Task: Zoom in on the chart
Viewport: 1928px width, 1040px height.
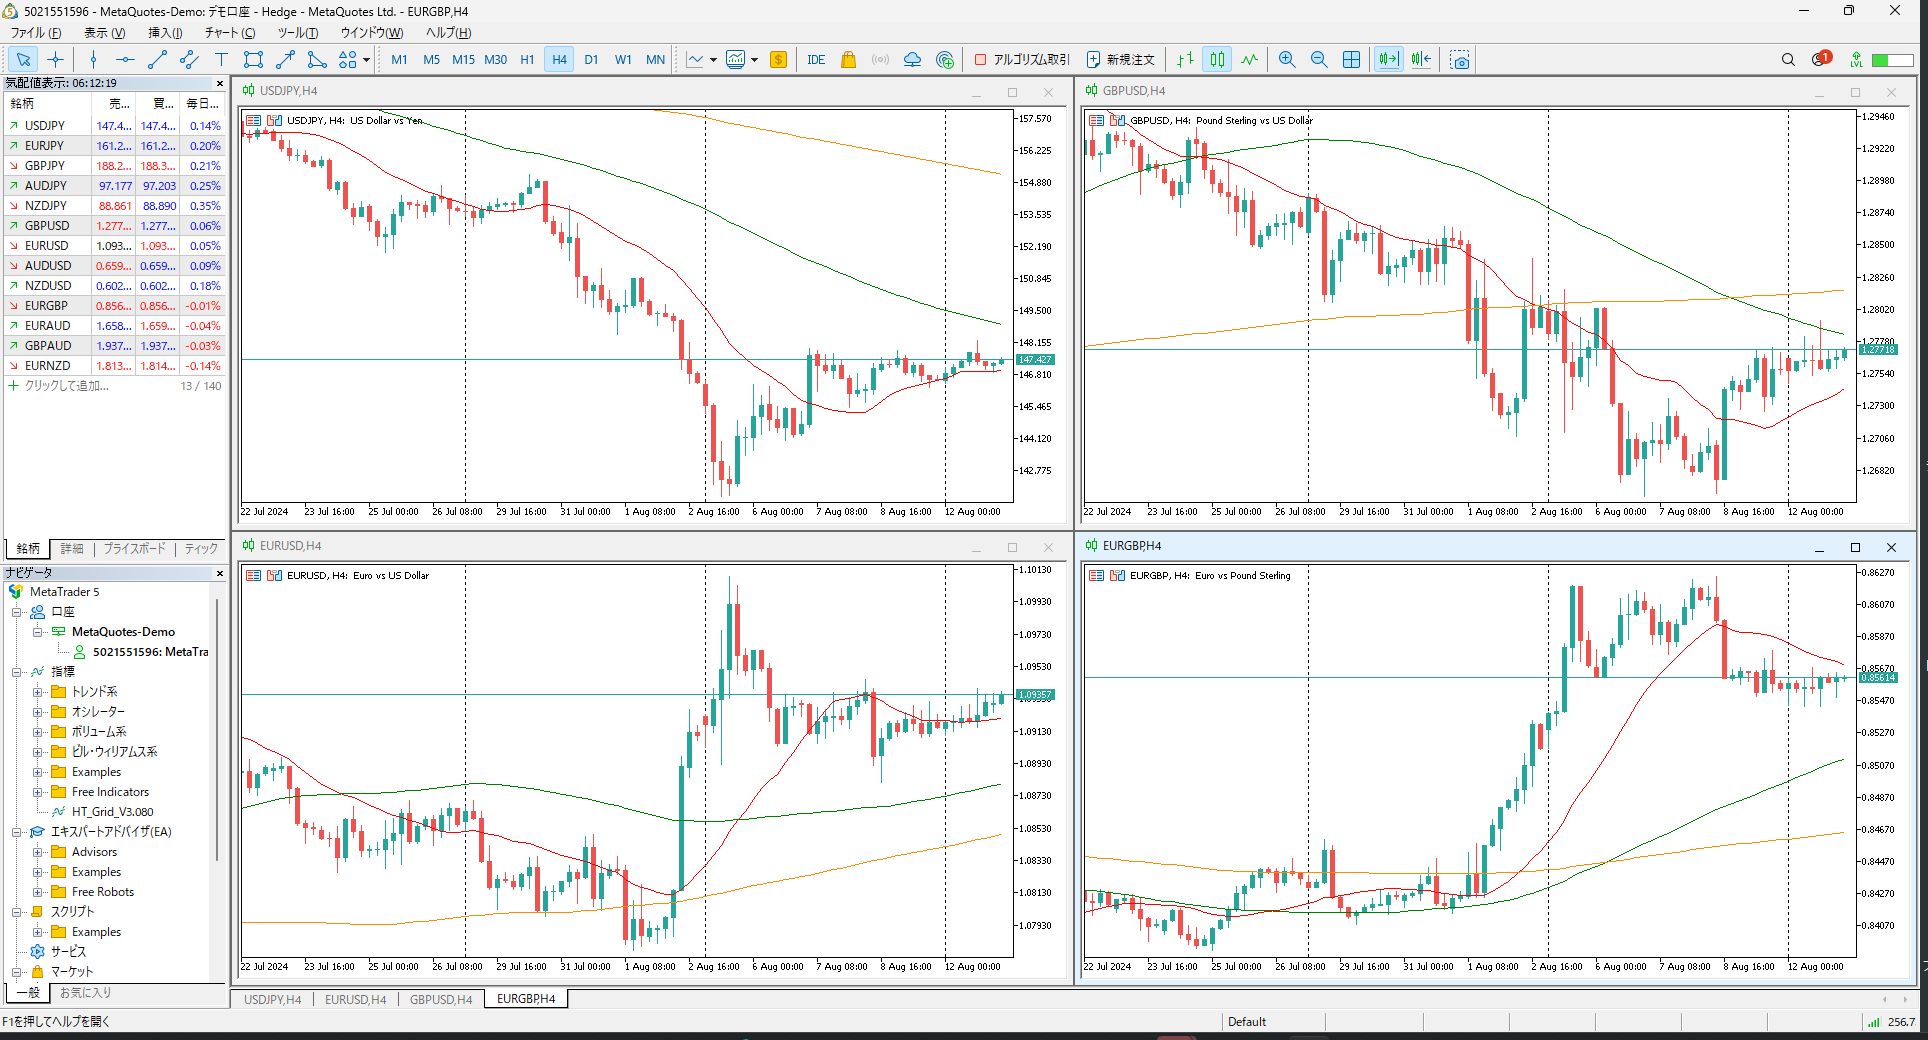Action: point(1287,60)
